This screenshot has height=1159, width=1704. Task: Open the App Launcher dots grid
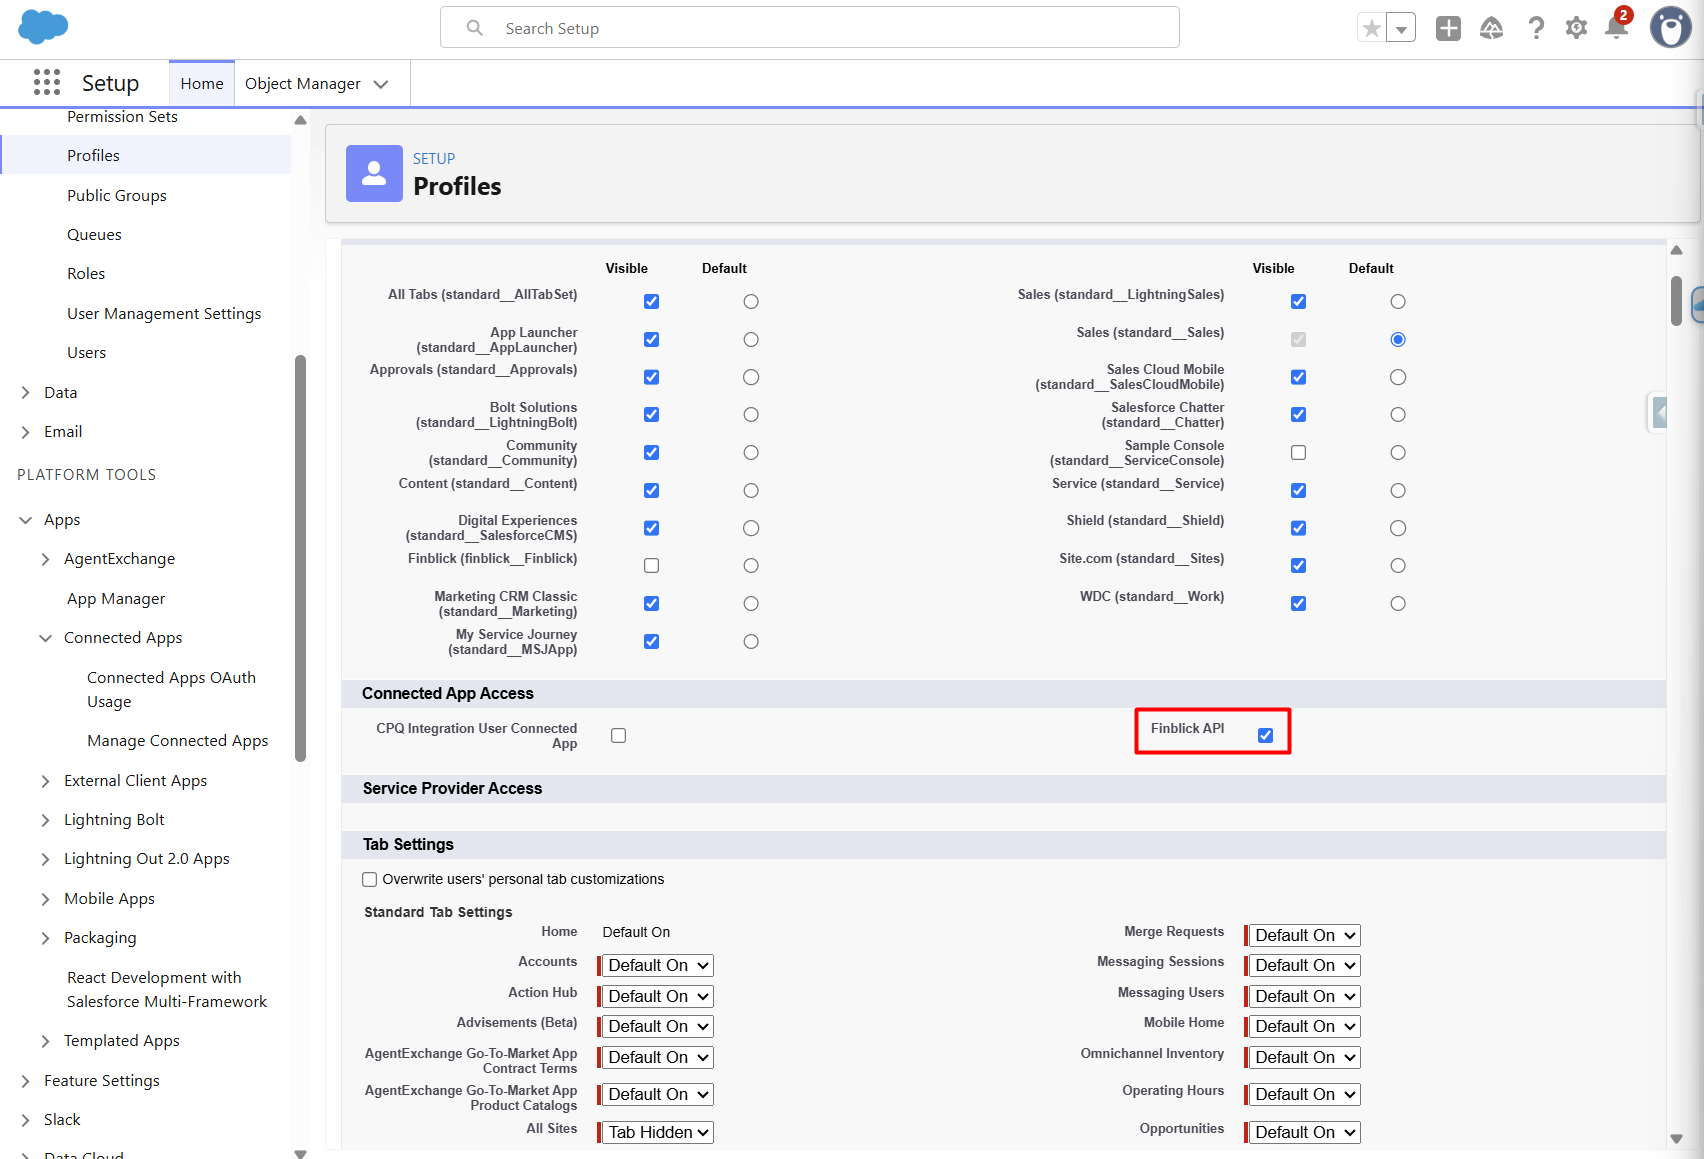click(47, 83)
